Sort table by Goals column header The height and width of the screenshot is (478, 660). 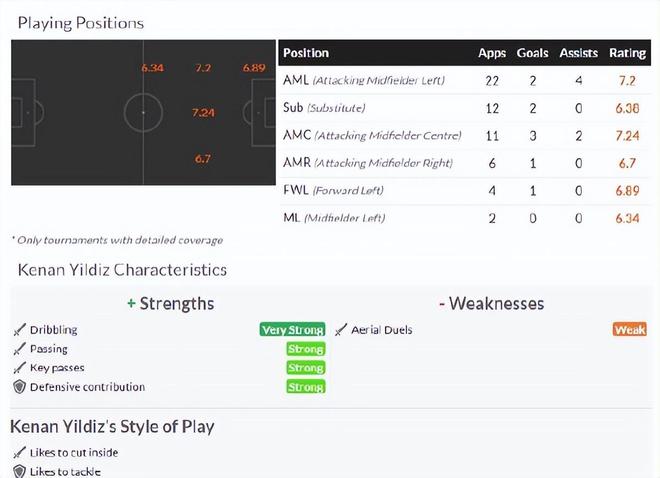coord(532,53)
